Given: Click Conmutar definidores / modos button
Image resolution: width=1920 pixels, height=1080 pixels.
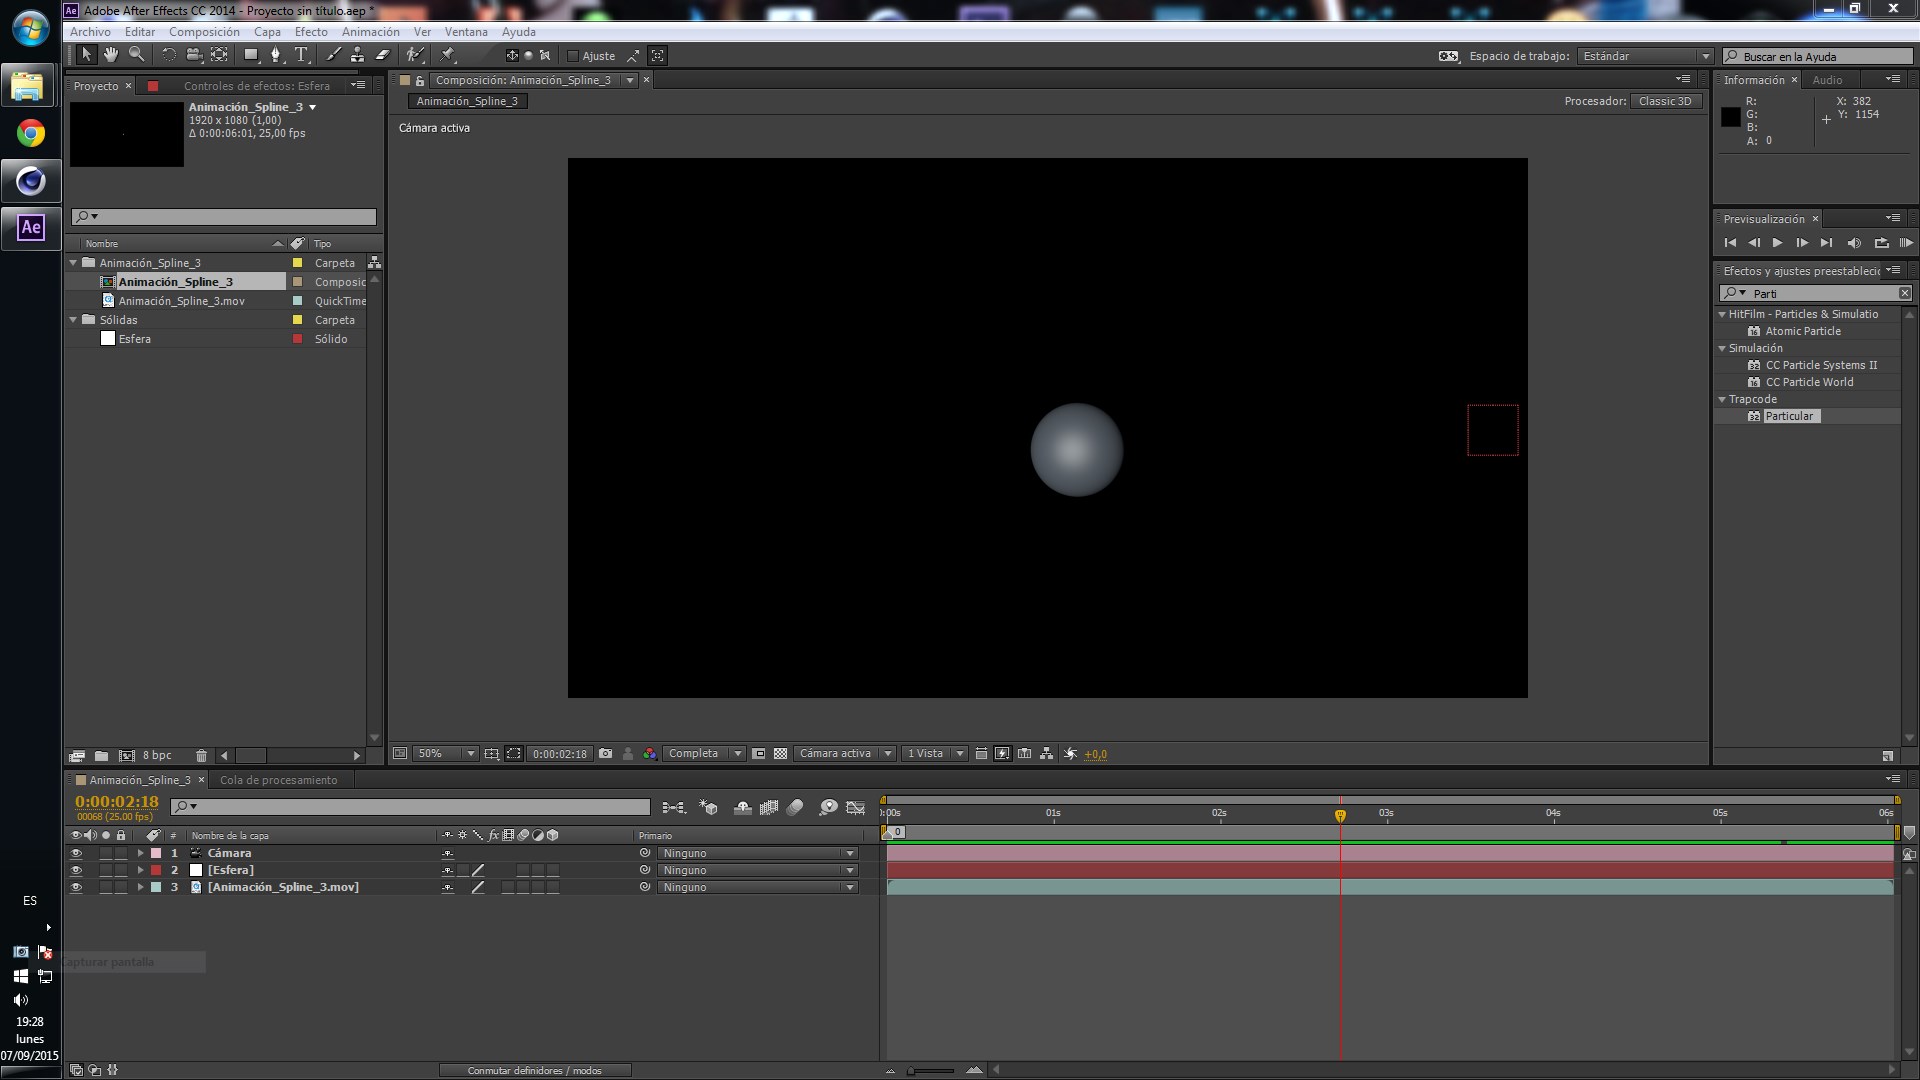Looking at the screenshot, I should coord(535,1070).
